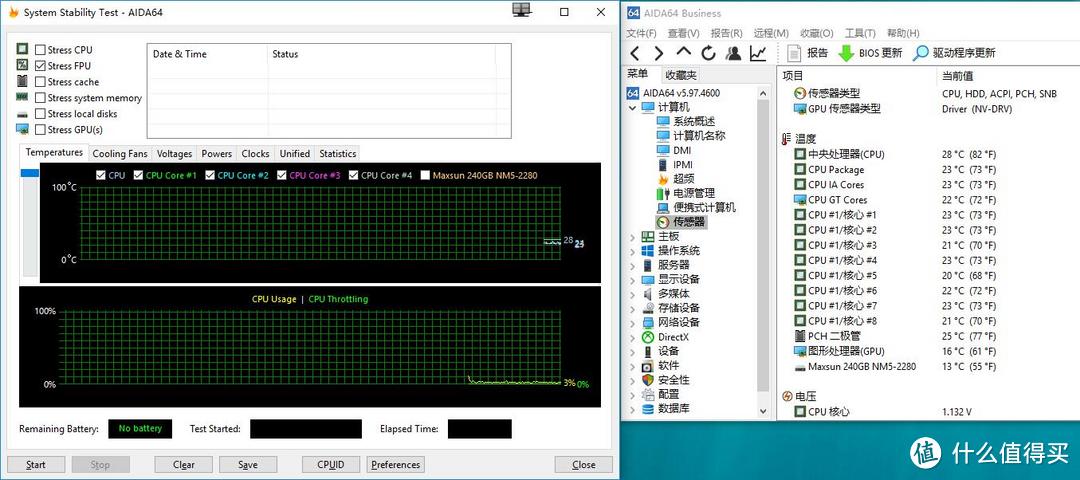
Task: Select the DMI tree item
Action: (674, 150)
